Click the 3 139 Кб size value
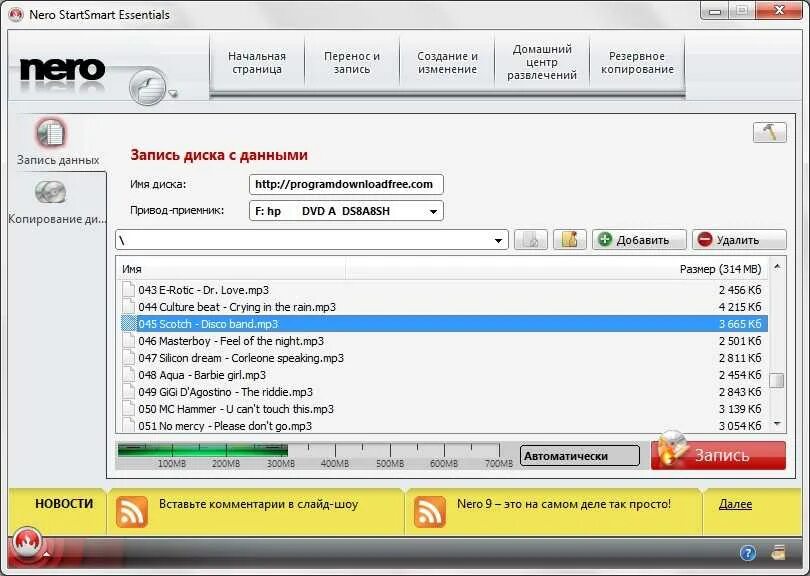 coord(740,409)
